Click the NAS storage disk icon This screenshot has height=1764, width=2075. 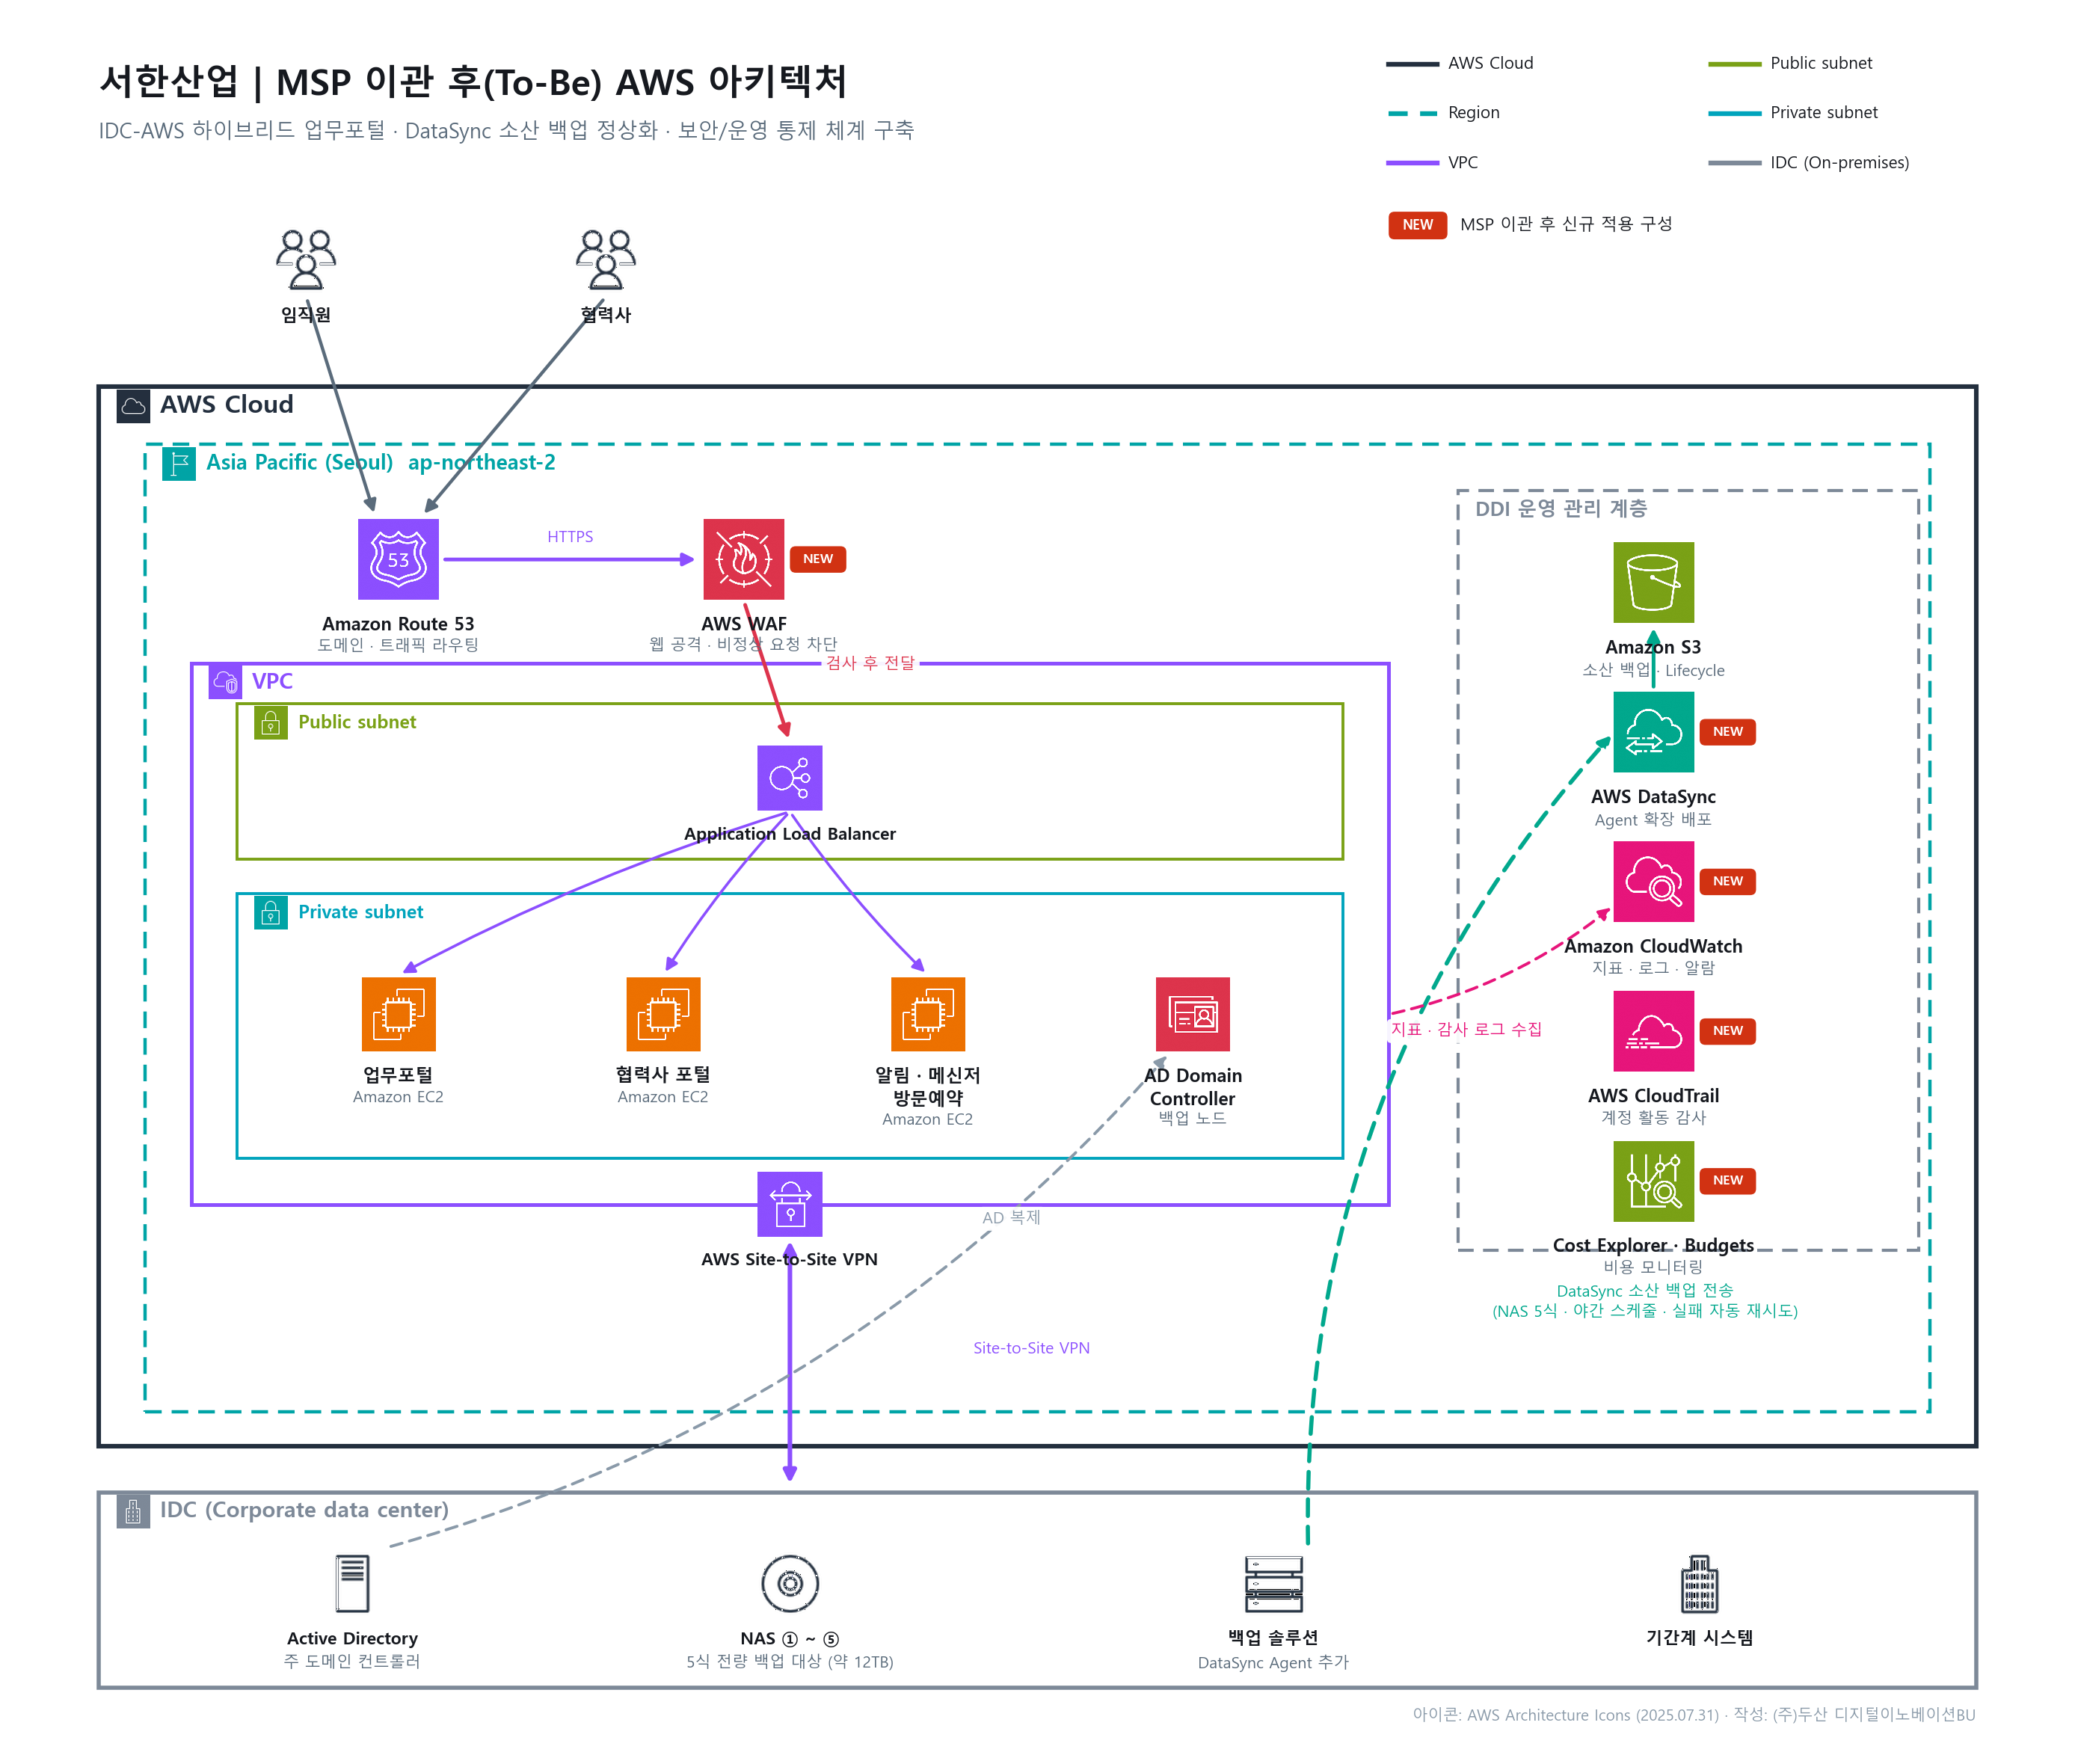(x=789, y=1583)
